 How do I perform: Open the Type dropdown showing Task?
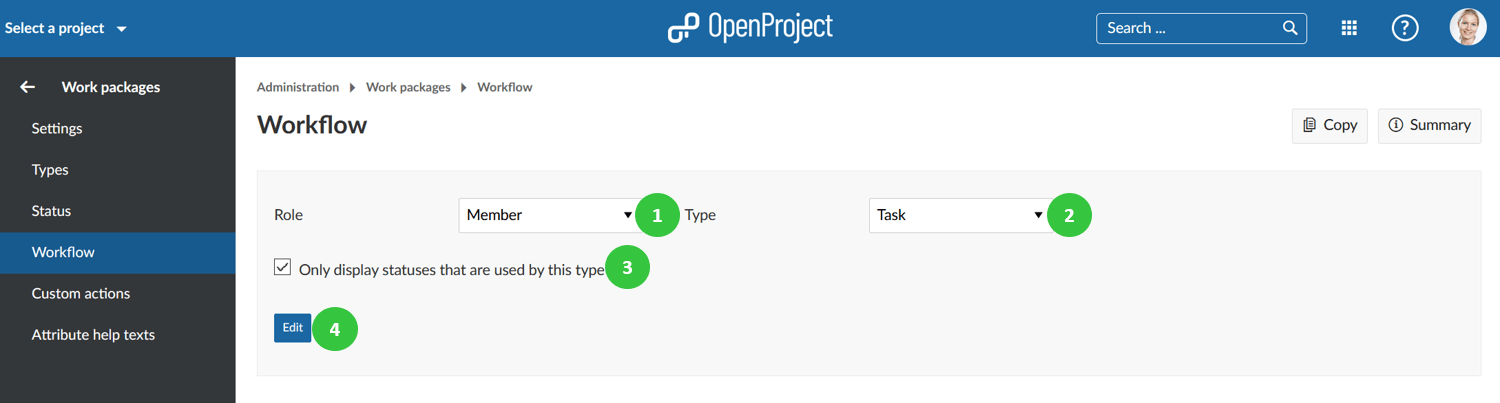[958, 215]
